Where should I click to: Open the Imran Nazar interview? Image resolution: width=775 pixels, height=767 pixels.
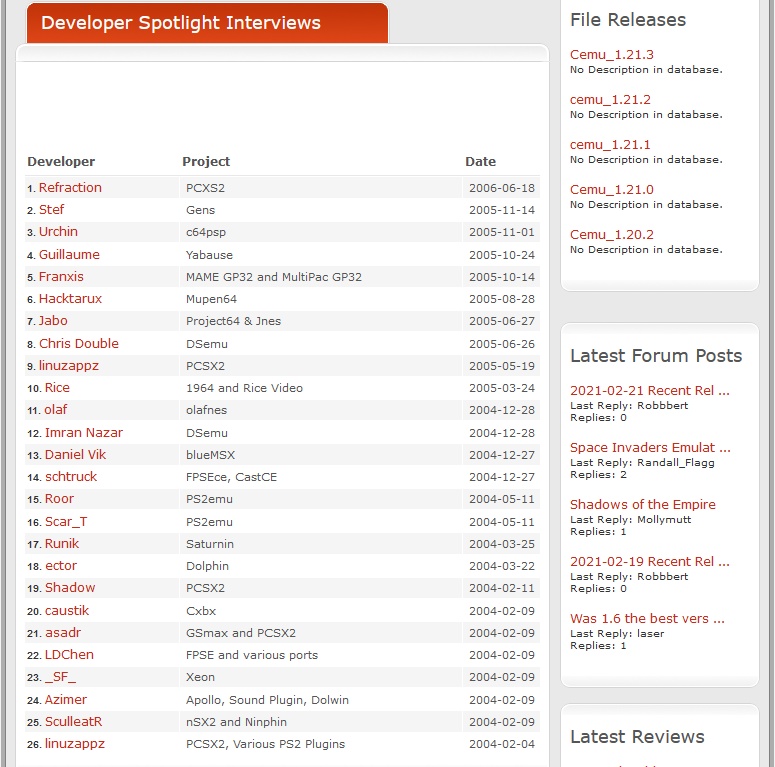pyautogui.click(x=84, y=433)
